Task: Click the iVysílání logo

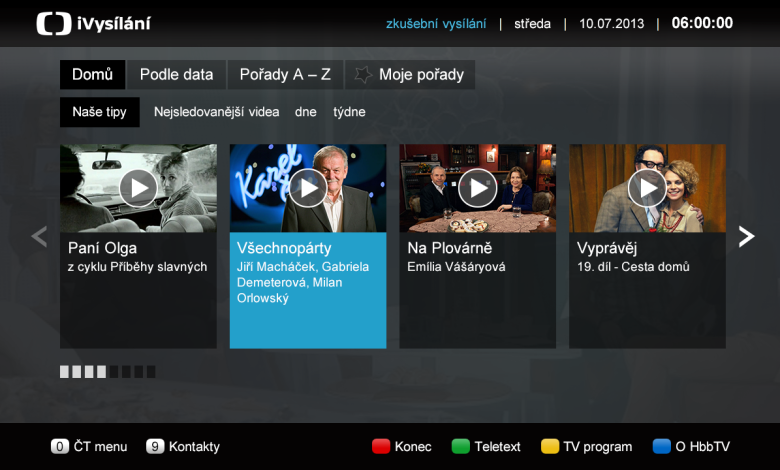Action: (93, 23)
